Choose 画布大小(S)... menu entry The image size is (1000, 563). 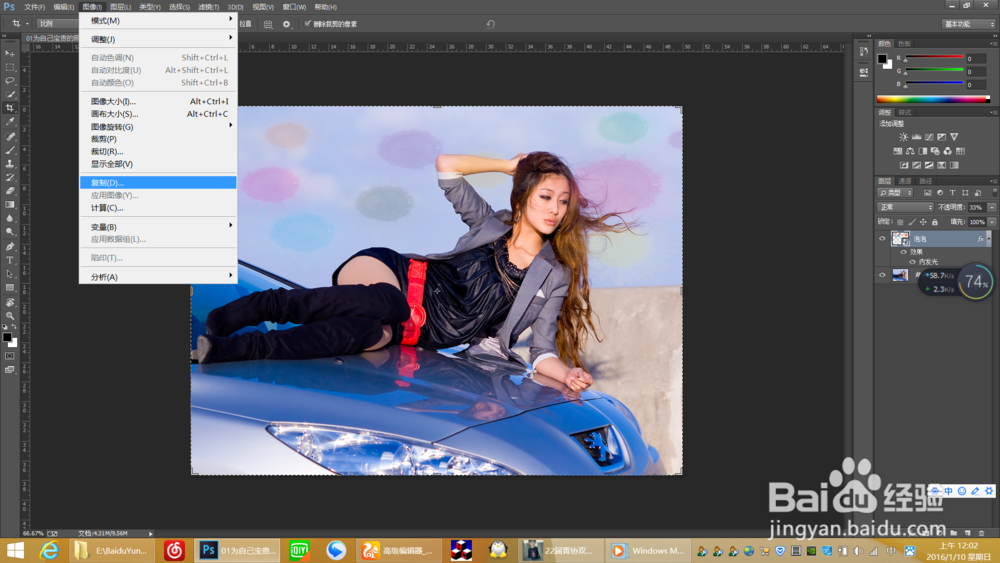(158, 114)
